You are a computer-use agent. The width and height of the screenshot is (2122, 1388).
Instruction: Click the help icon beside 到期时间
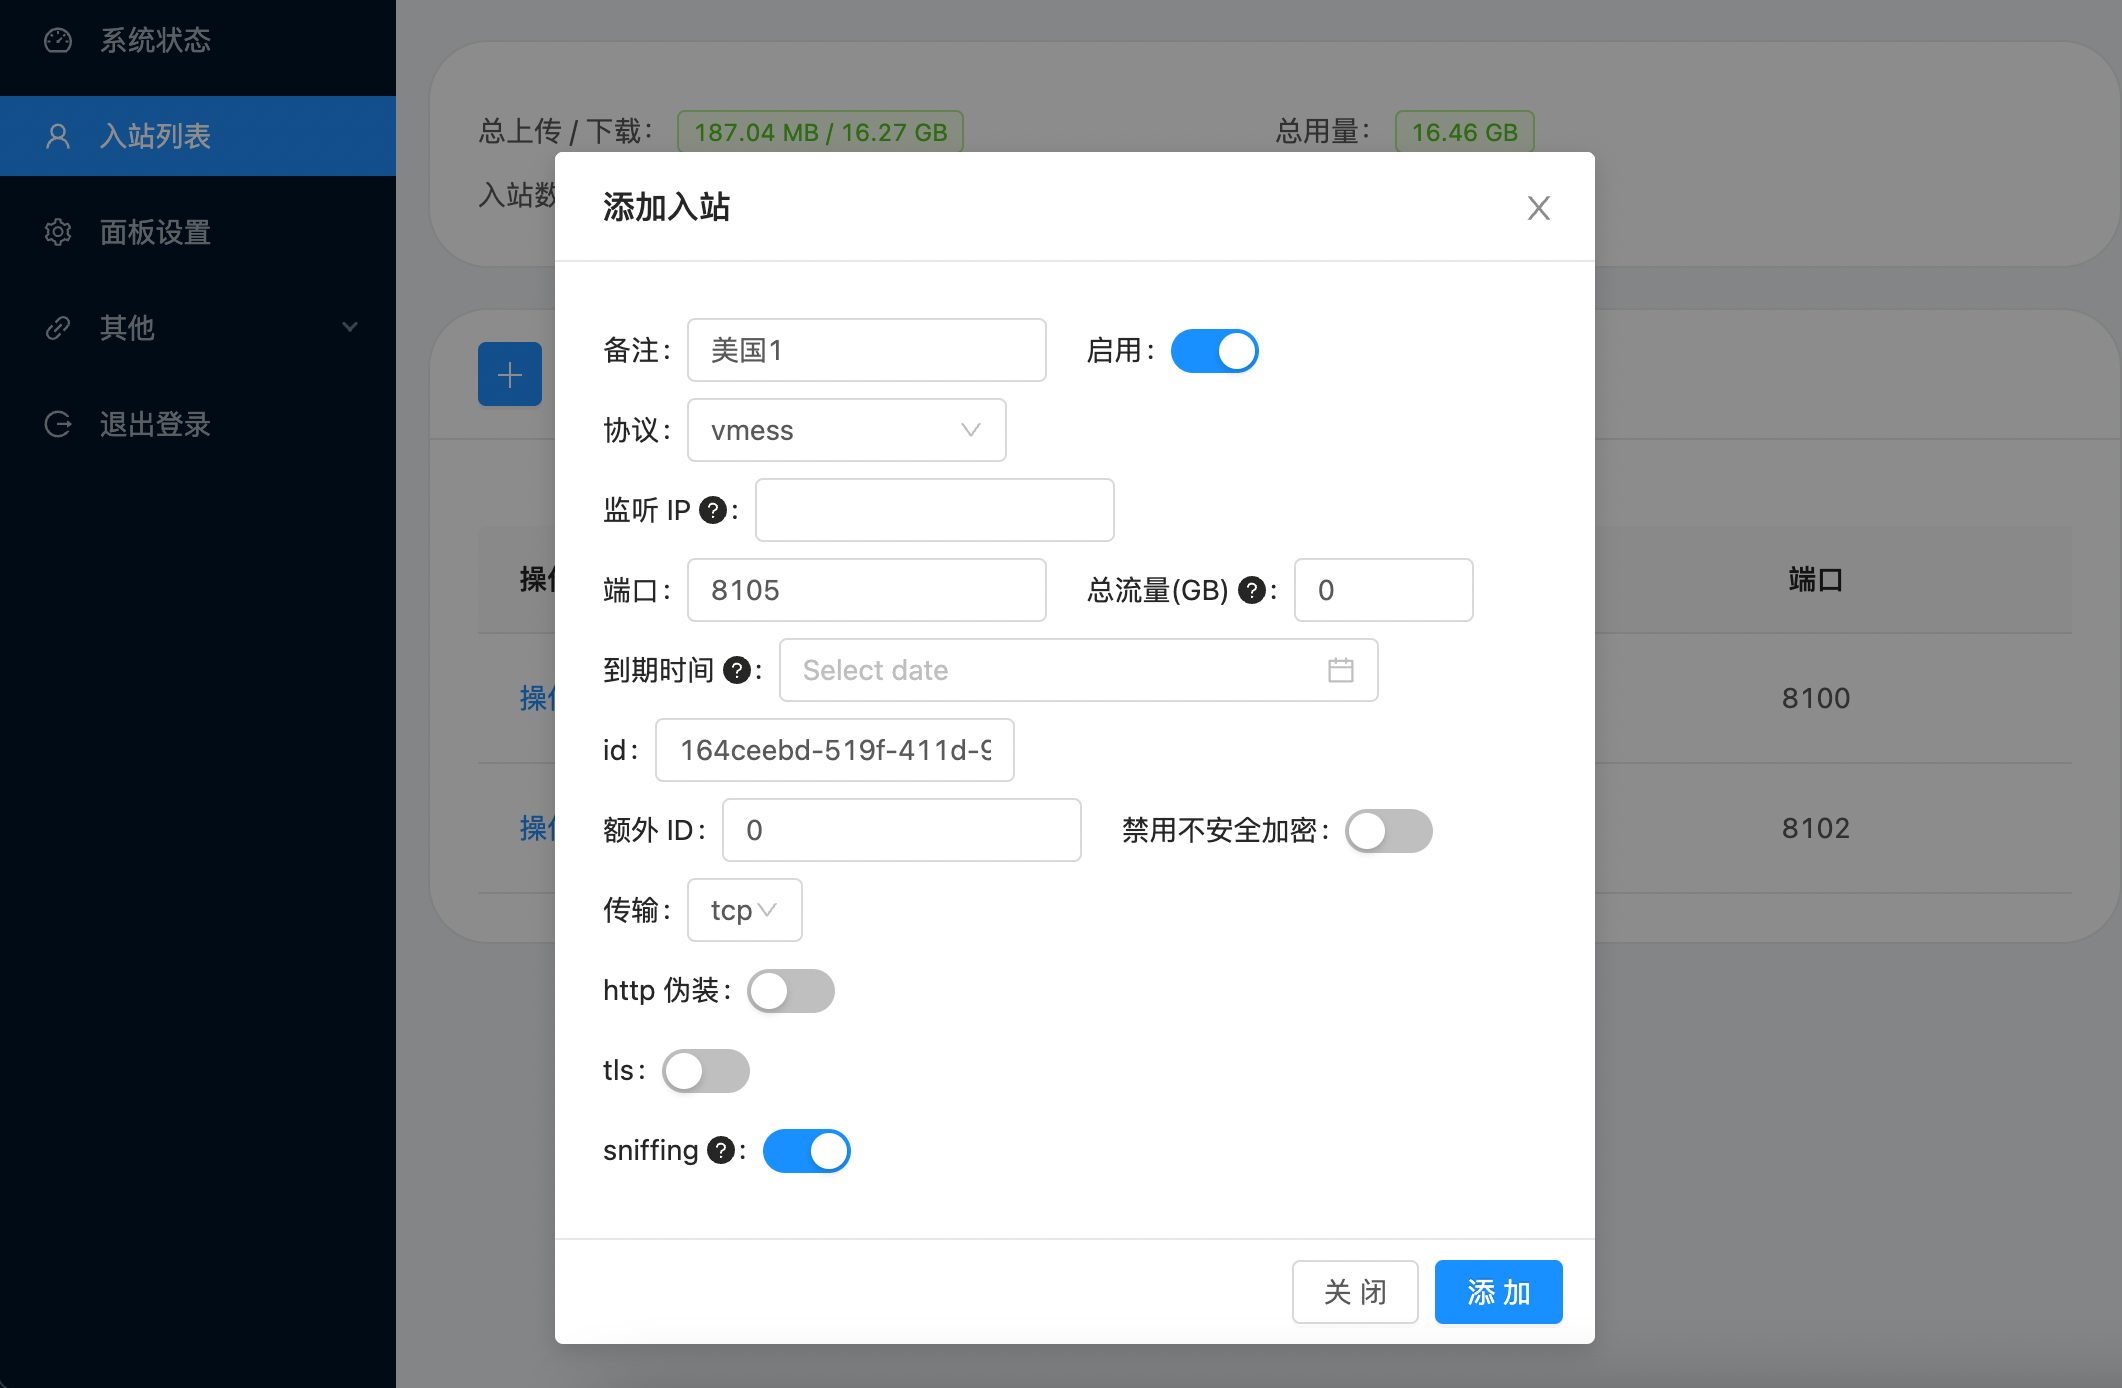coord(737,670)
